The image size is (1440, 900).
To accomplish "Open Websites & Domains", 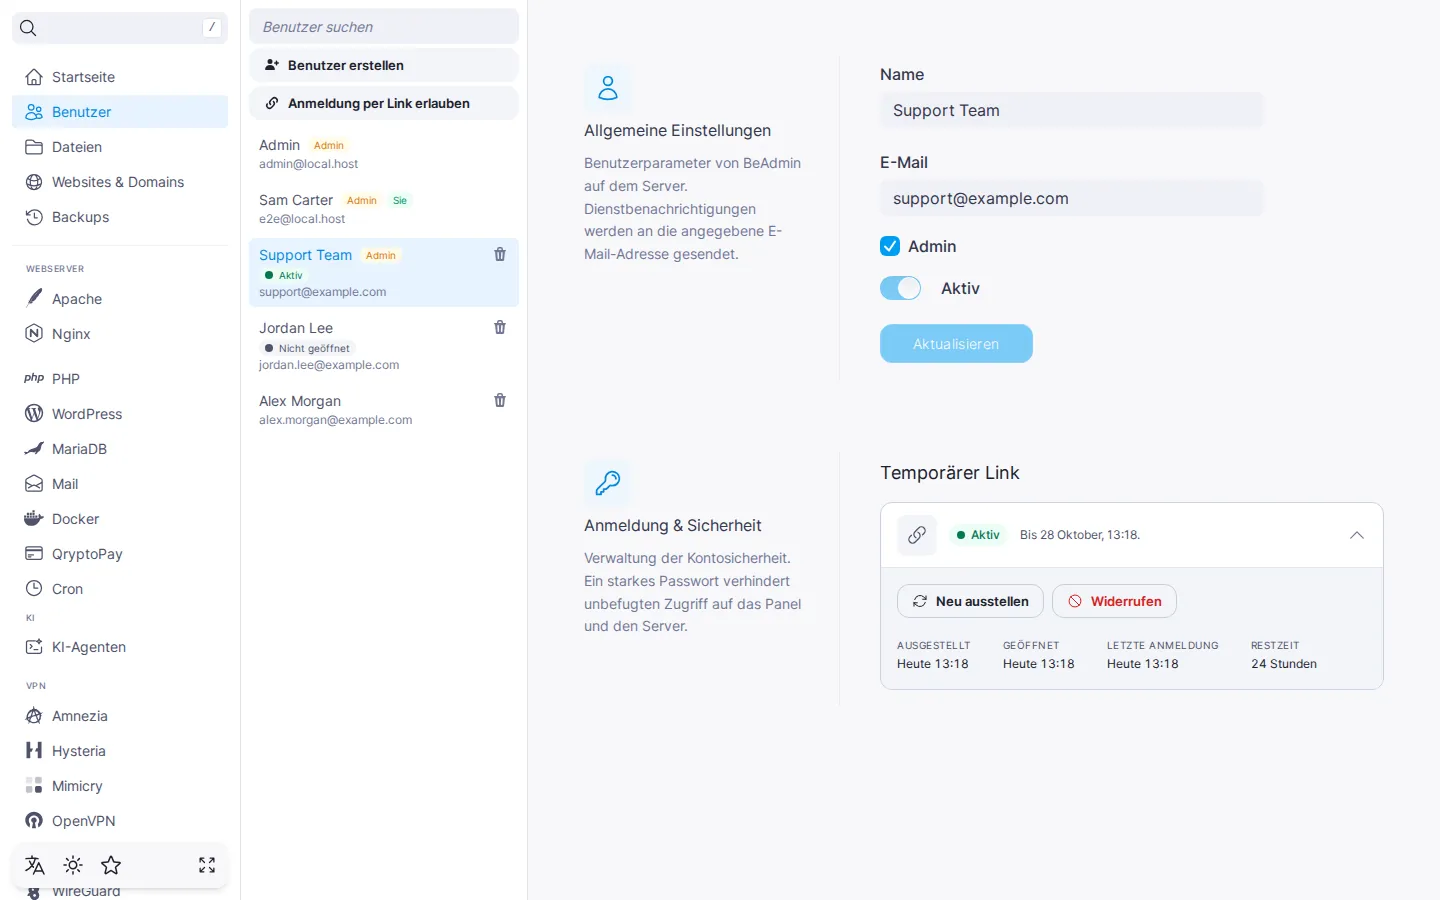I will tap(120, 182).
